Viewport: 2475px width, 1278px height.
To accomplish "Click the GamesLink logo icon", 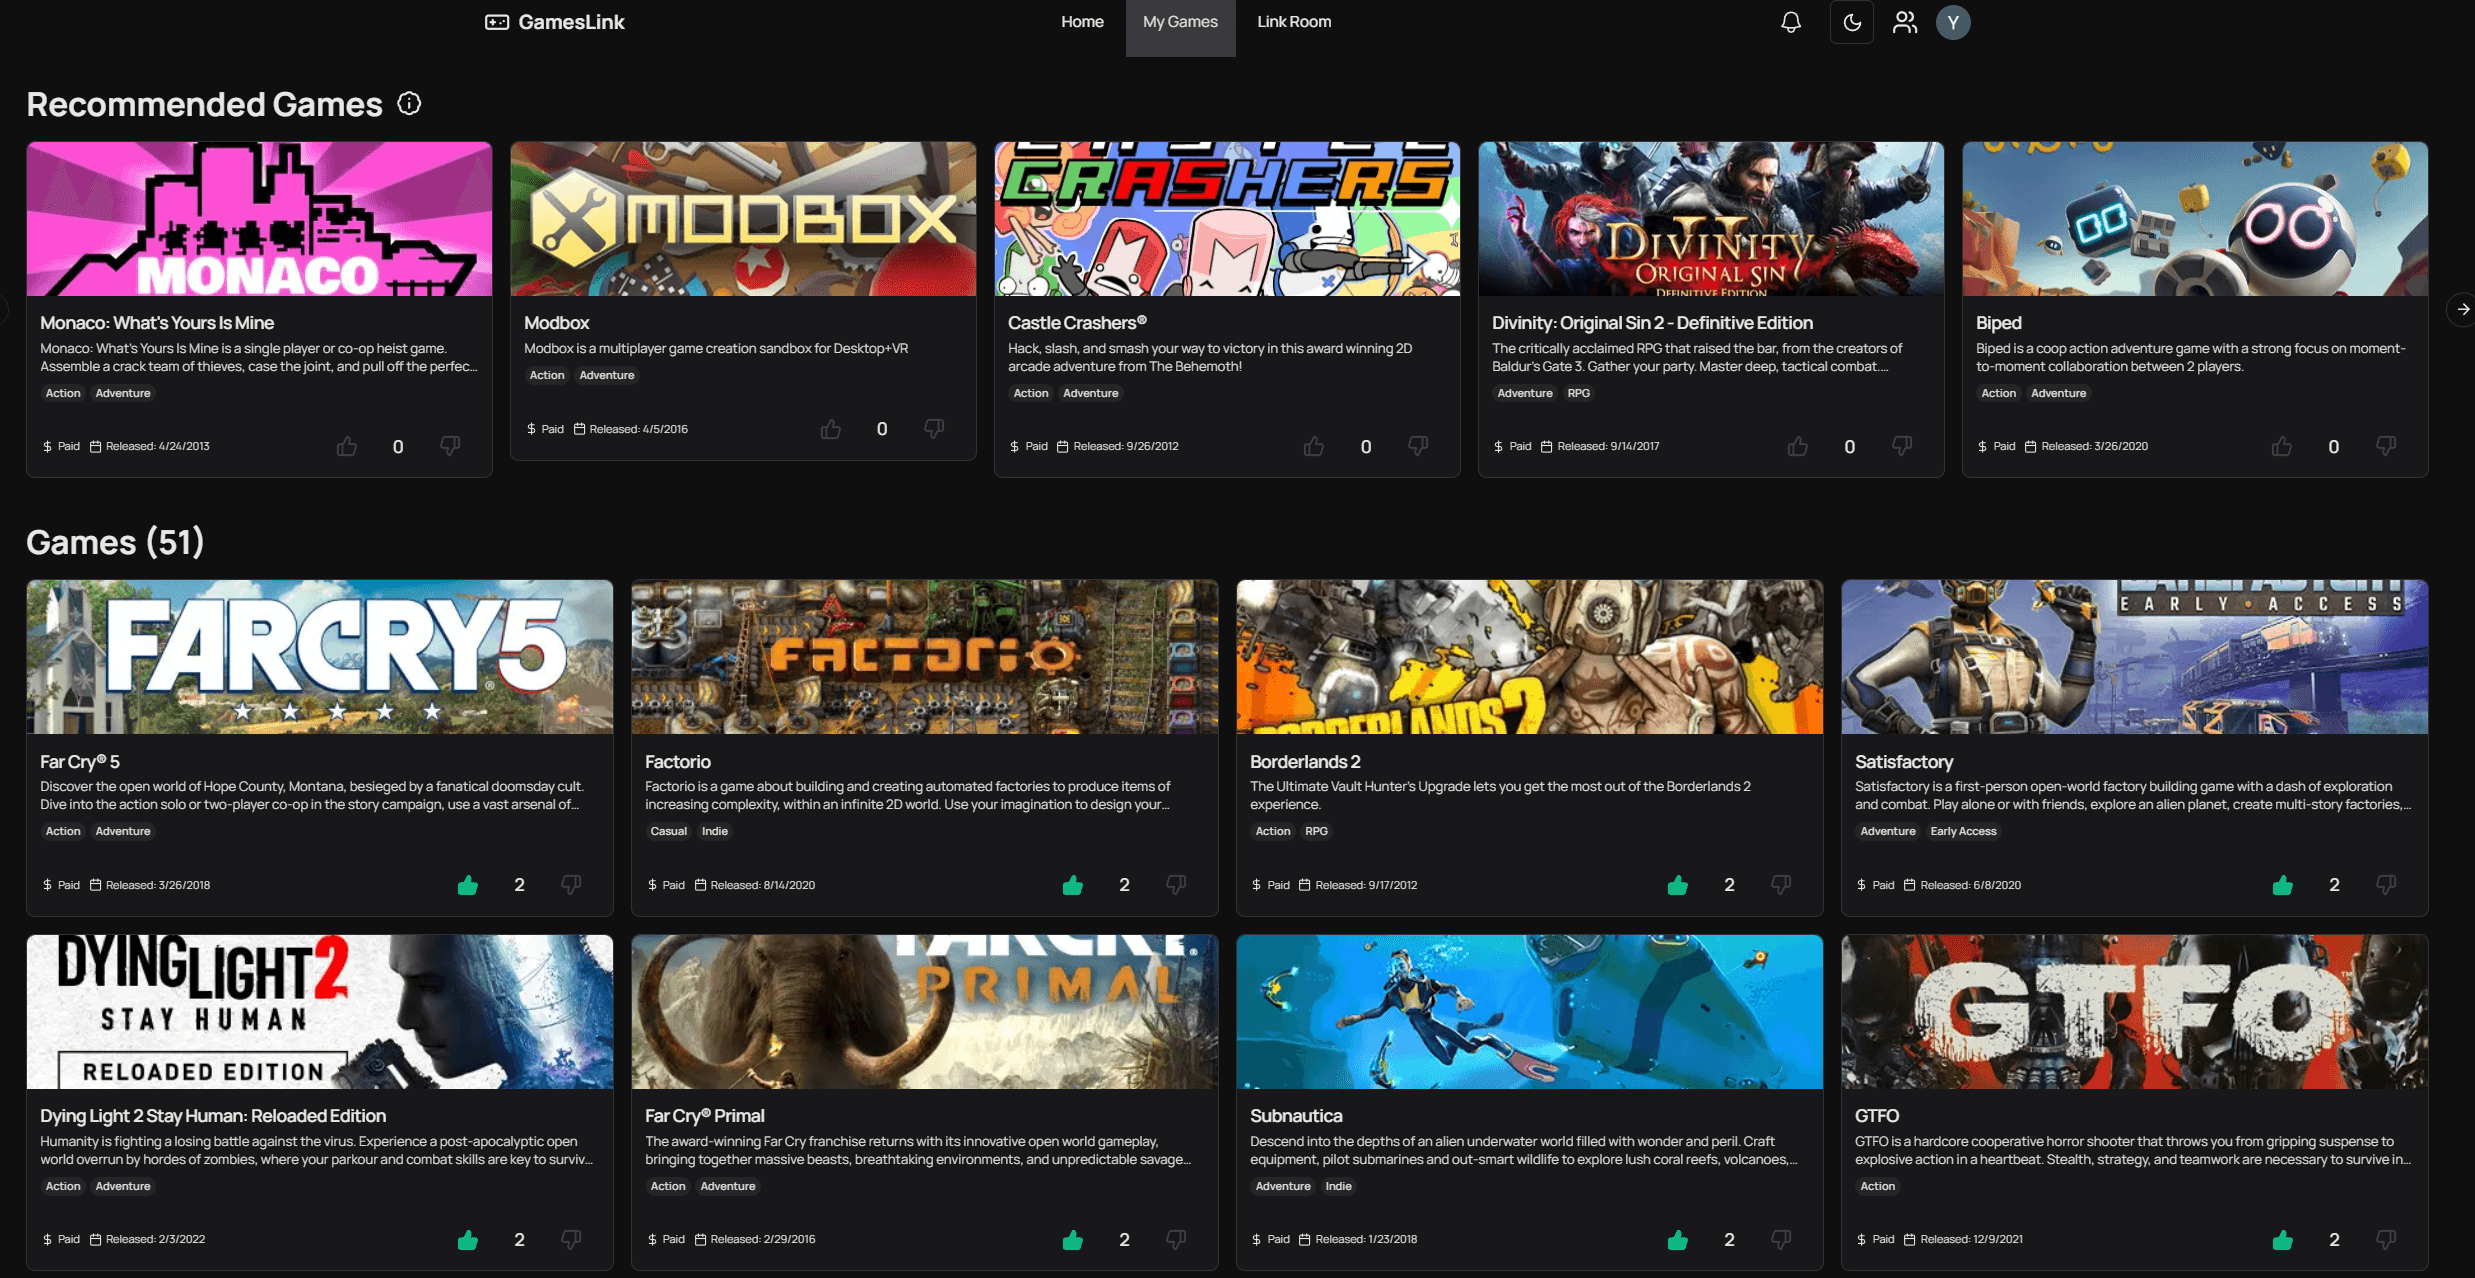I will click(499, 23).
